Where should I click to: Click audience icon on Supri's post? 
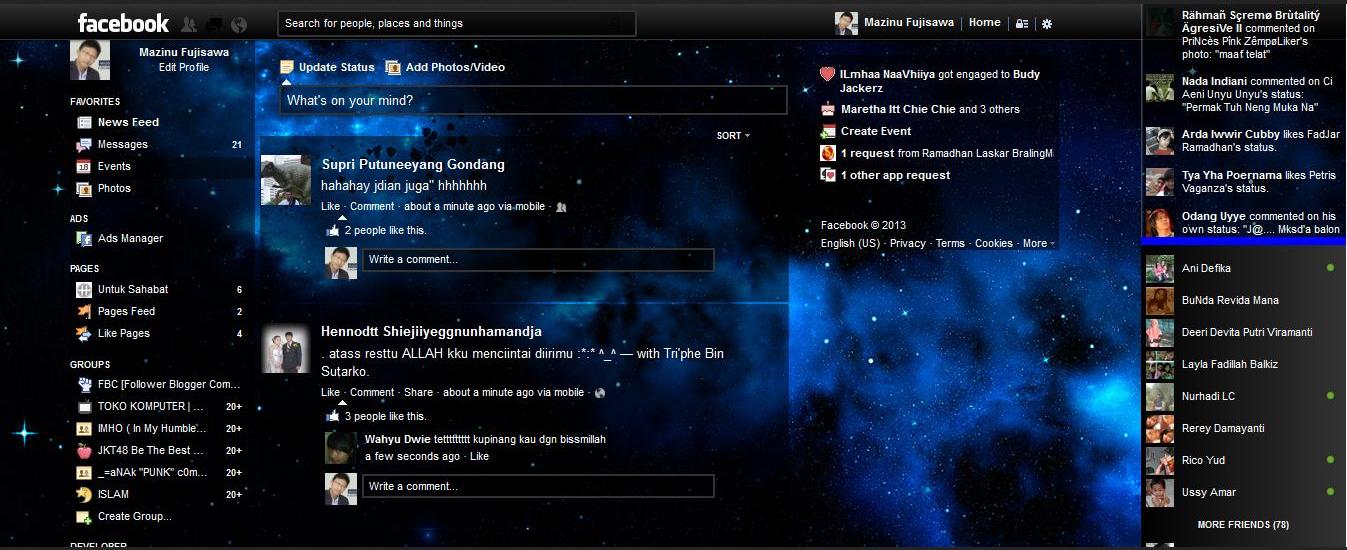tap(561, 207)
